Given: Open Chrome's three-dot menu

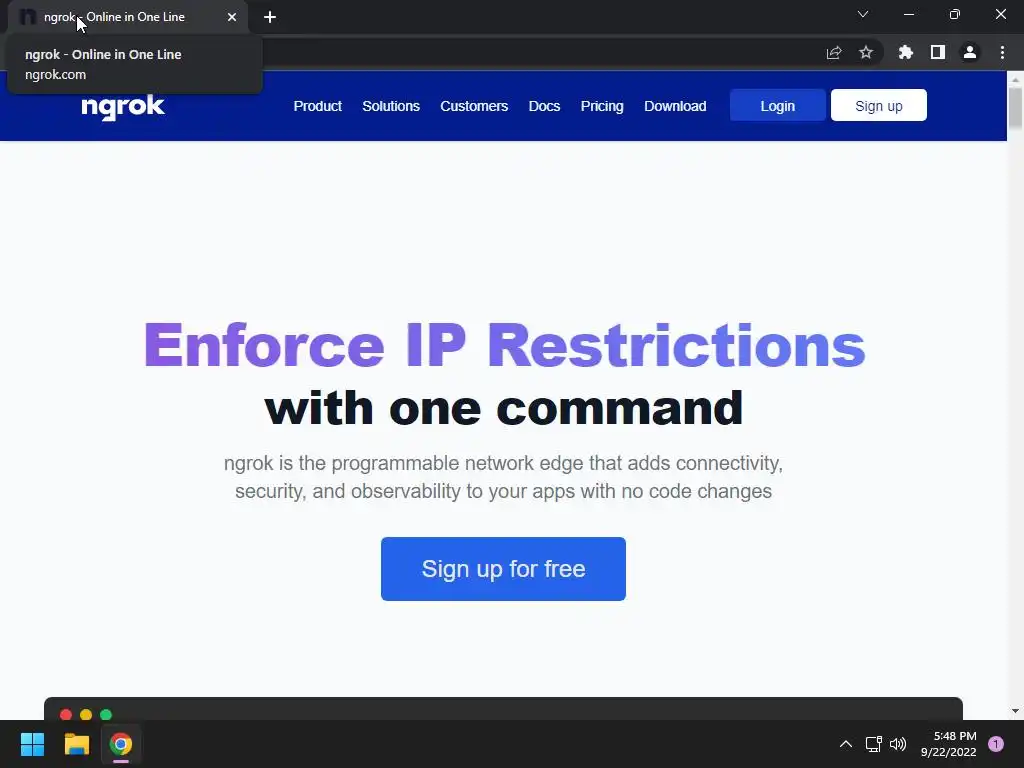Looking at the screenshot, I should click(x=1002, y=52).
